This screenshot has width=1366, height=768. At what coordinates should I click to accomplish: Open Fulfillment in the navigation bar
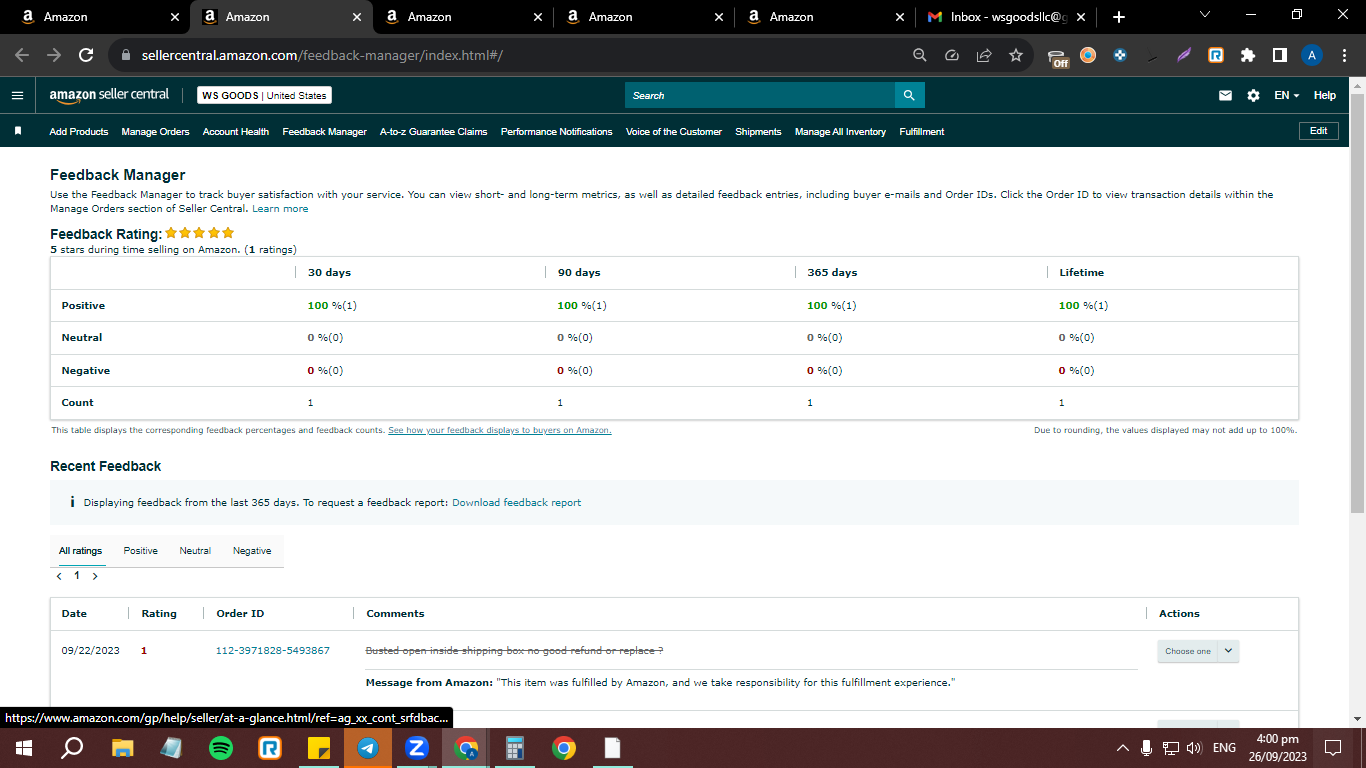(922, 132)
